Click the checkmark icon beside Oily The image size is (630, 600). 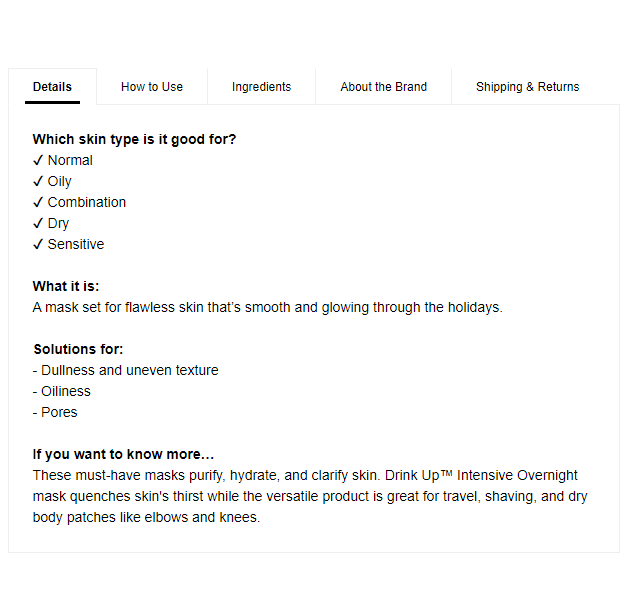(38, 181)
